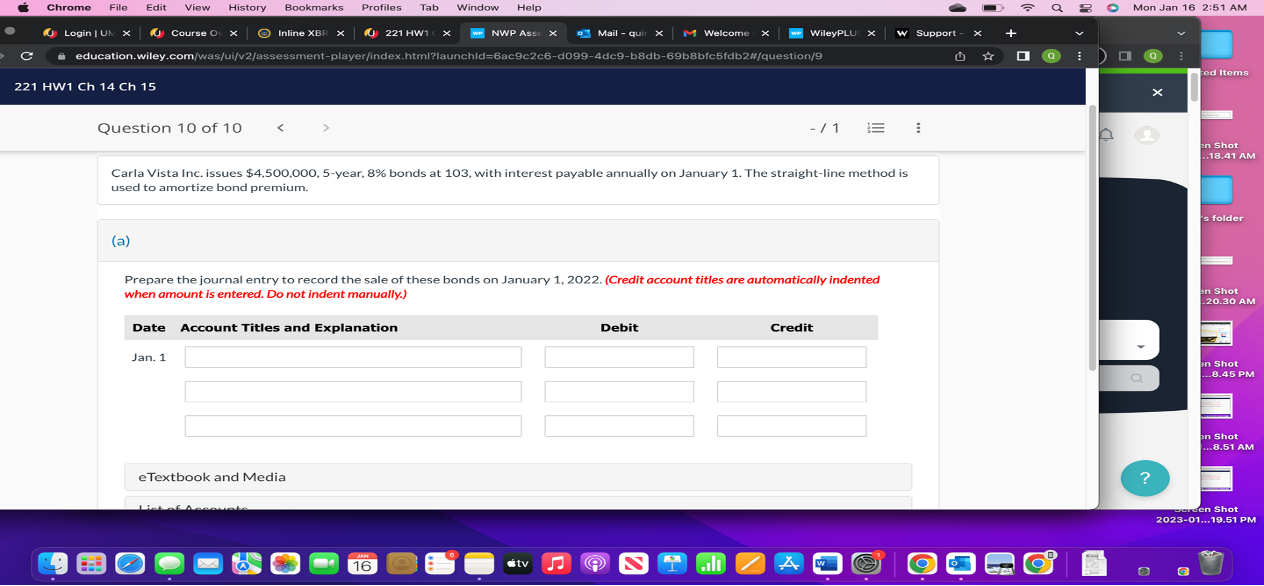Open Calendar showing Jan 16 in Dock
Viewport: 1264px width, 586px height.
tap(362, 563)
